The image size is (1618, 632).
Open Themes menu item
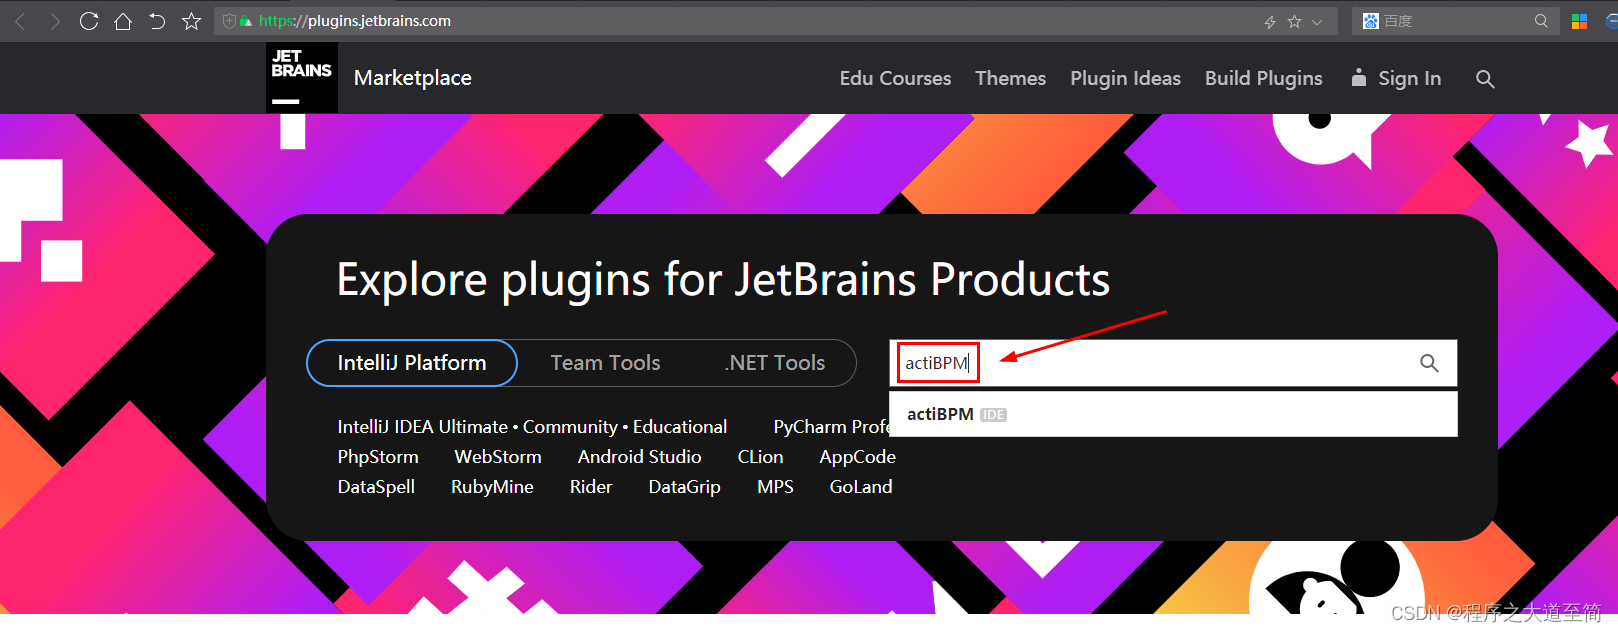point(1011,78)
